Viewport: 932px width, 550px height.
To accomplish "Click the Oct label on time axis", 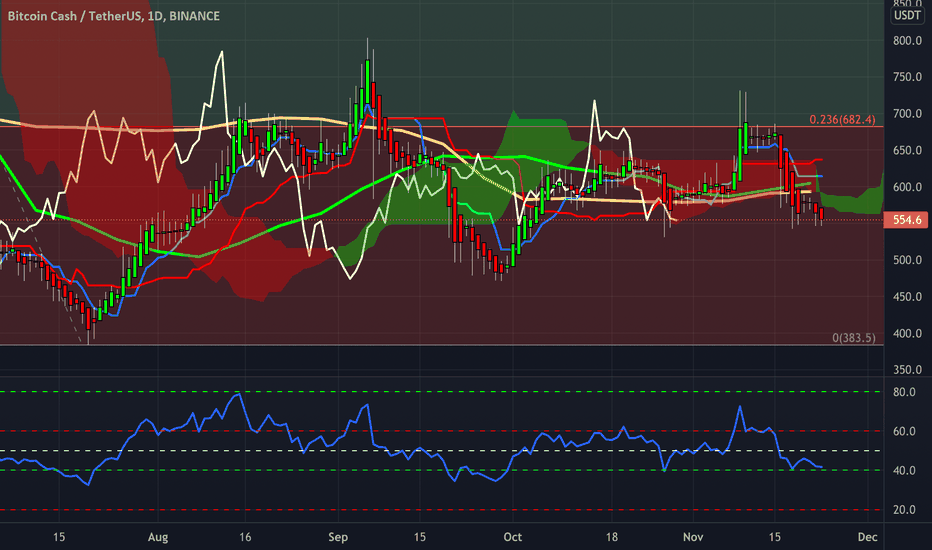I will click(512, 537).
